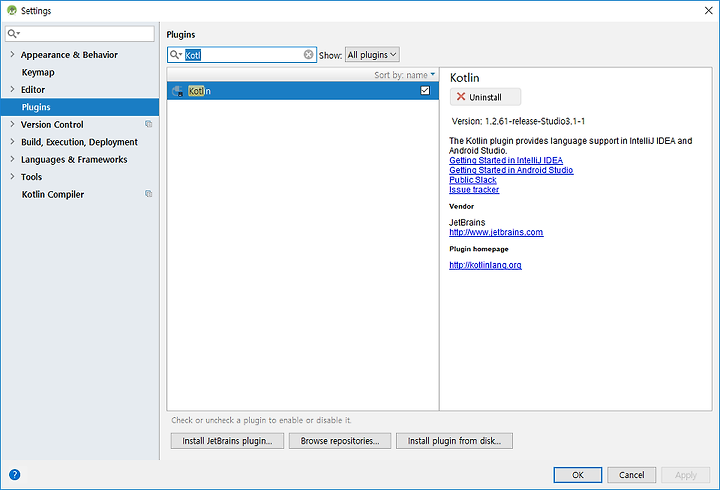720x490 pixels.
Task: Click the Kotlin plugin icon in list
Action: pyautogui.click(x=178, y=91)
